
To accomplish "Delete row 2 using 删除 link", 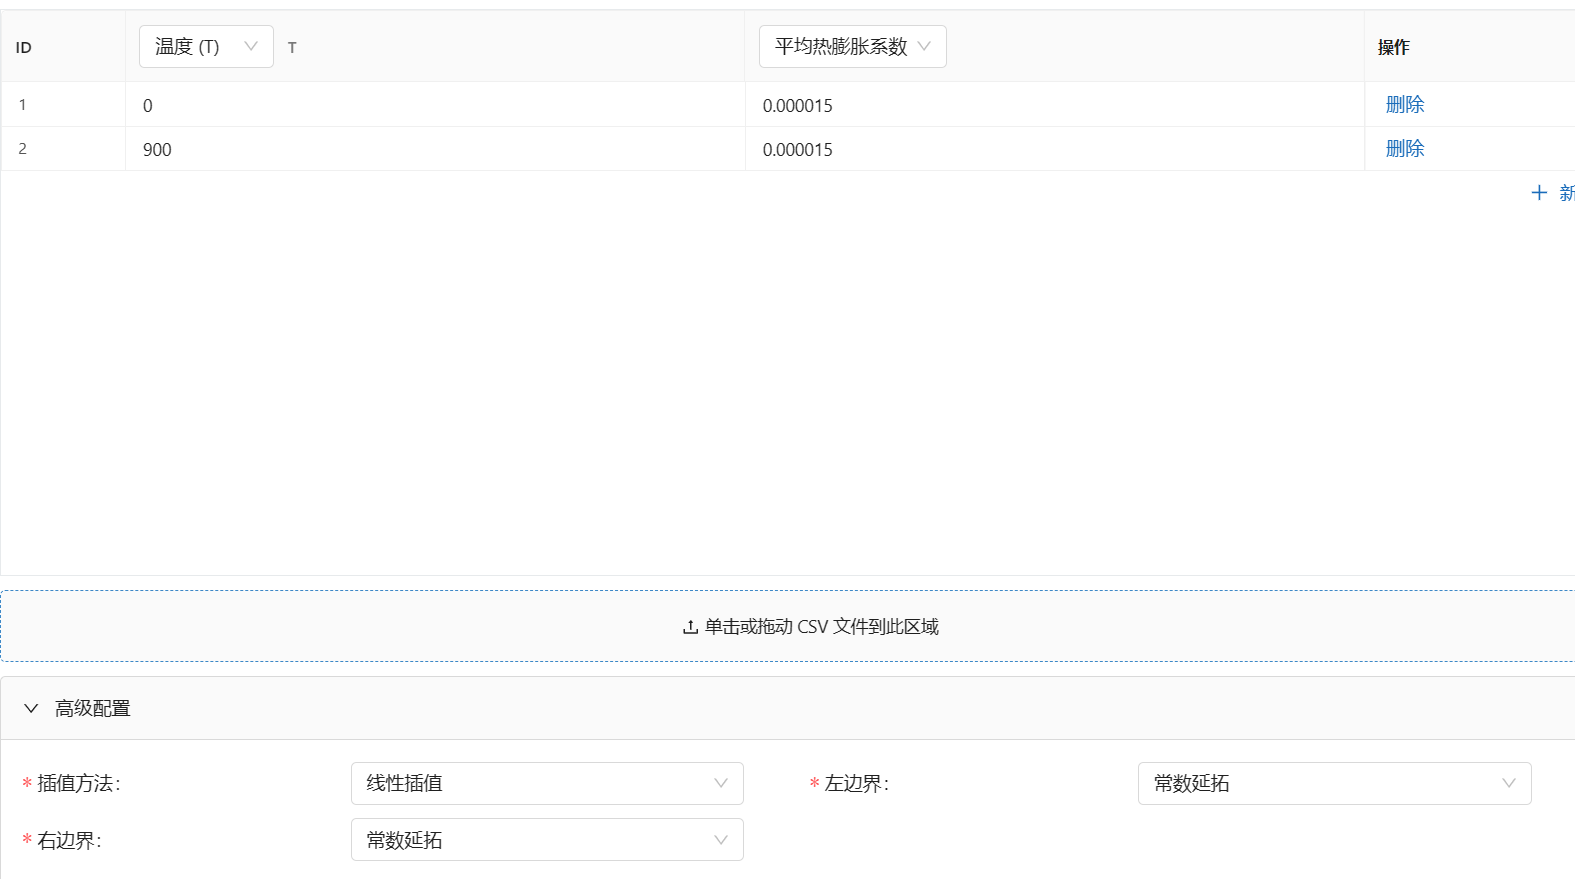I will pyautogui.click(x=1404, y=149).
